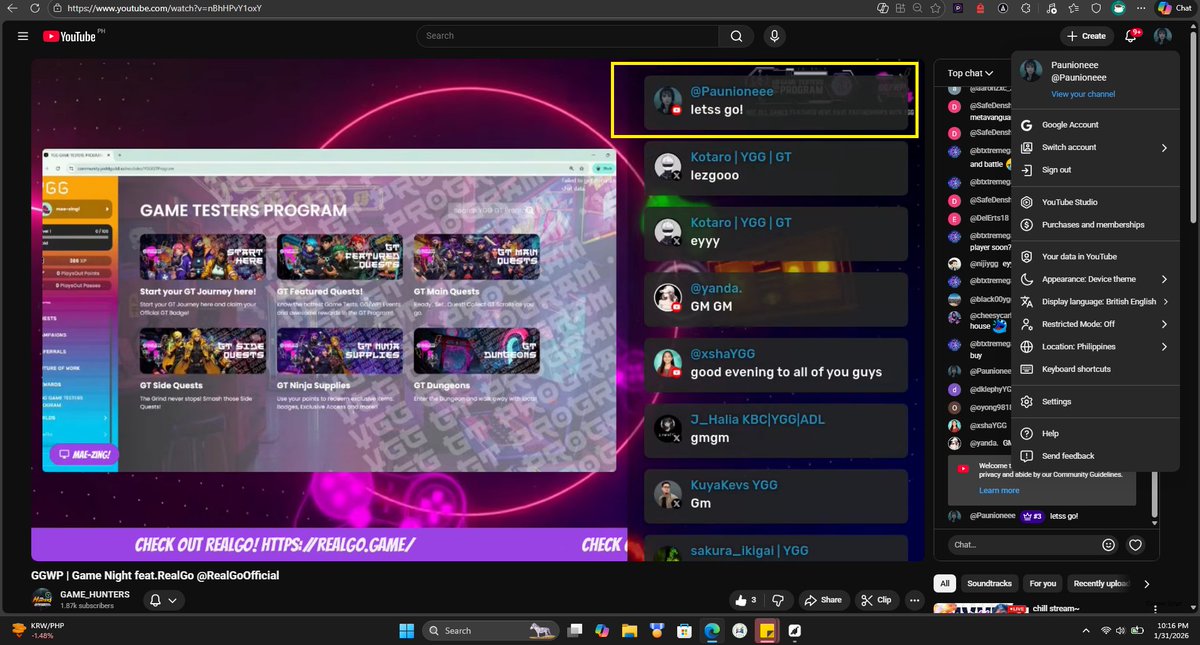Select the For you filter chip
This screenshot has height=645, width=1200.
point(1043,583)
